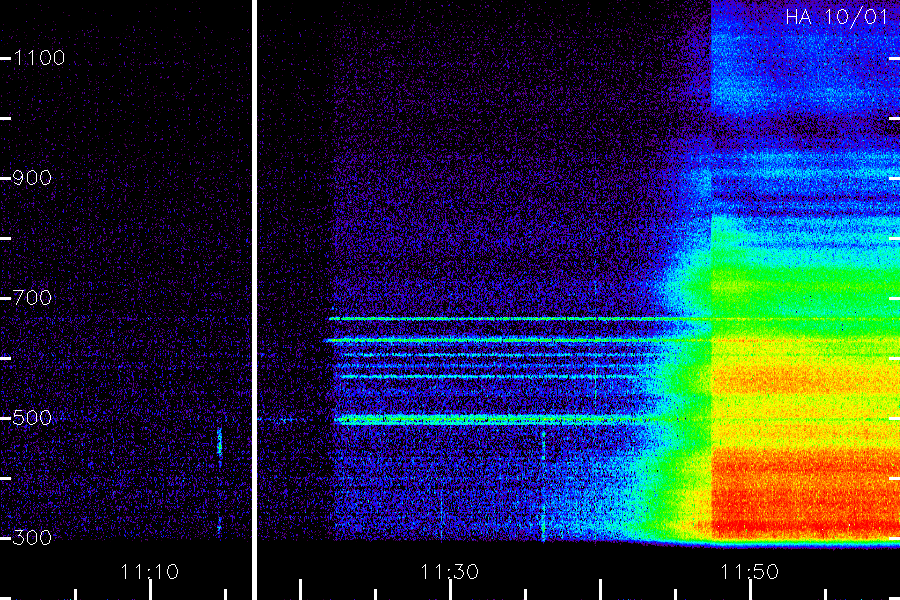The width and height of the screenshot is (900, 600).
Task: Click the 11:50 time axis label
Action: pos(750,572)
